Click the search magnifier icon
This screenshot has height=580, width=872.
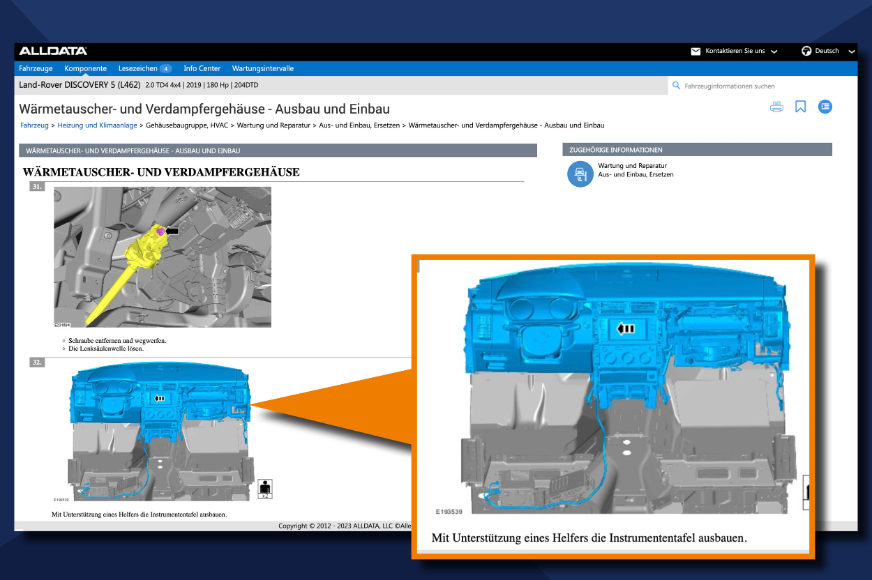676,86
